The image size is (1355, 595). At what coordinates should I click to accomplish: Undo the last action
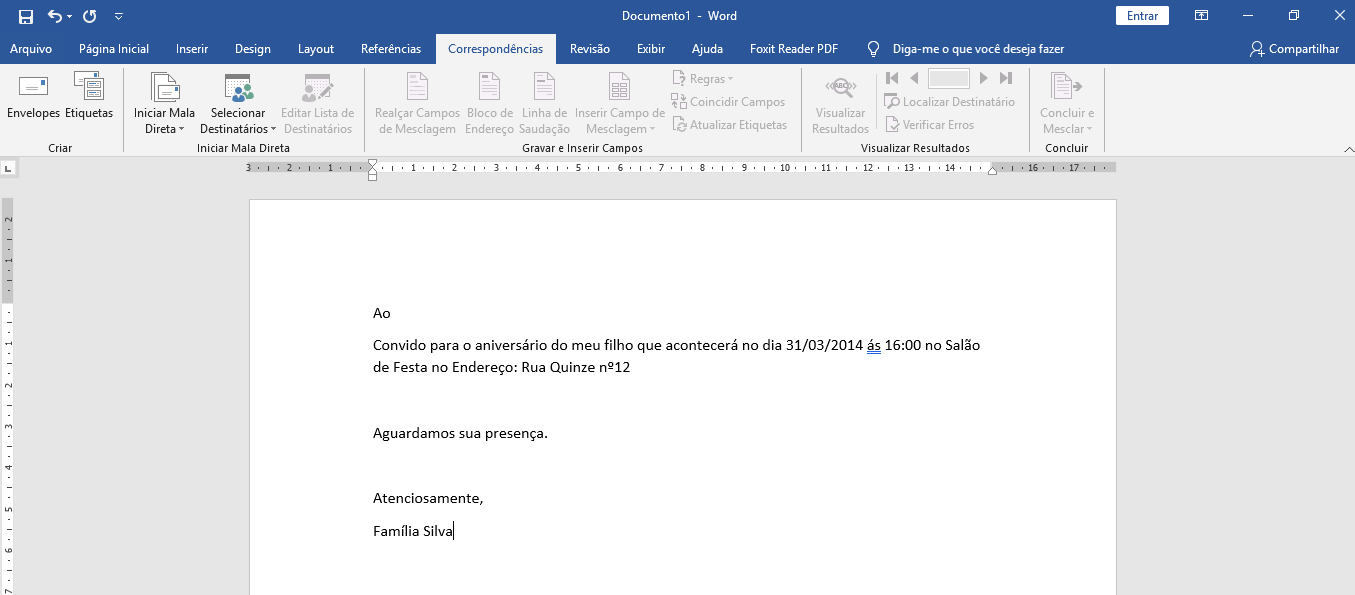pyautogui.click(x=55, y=16)
